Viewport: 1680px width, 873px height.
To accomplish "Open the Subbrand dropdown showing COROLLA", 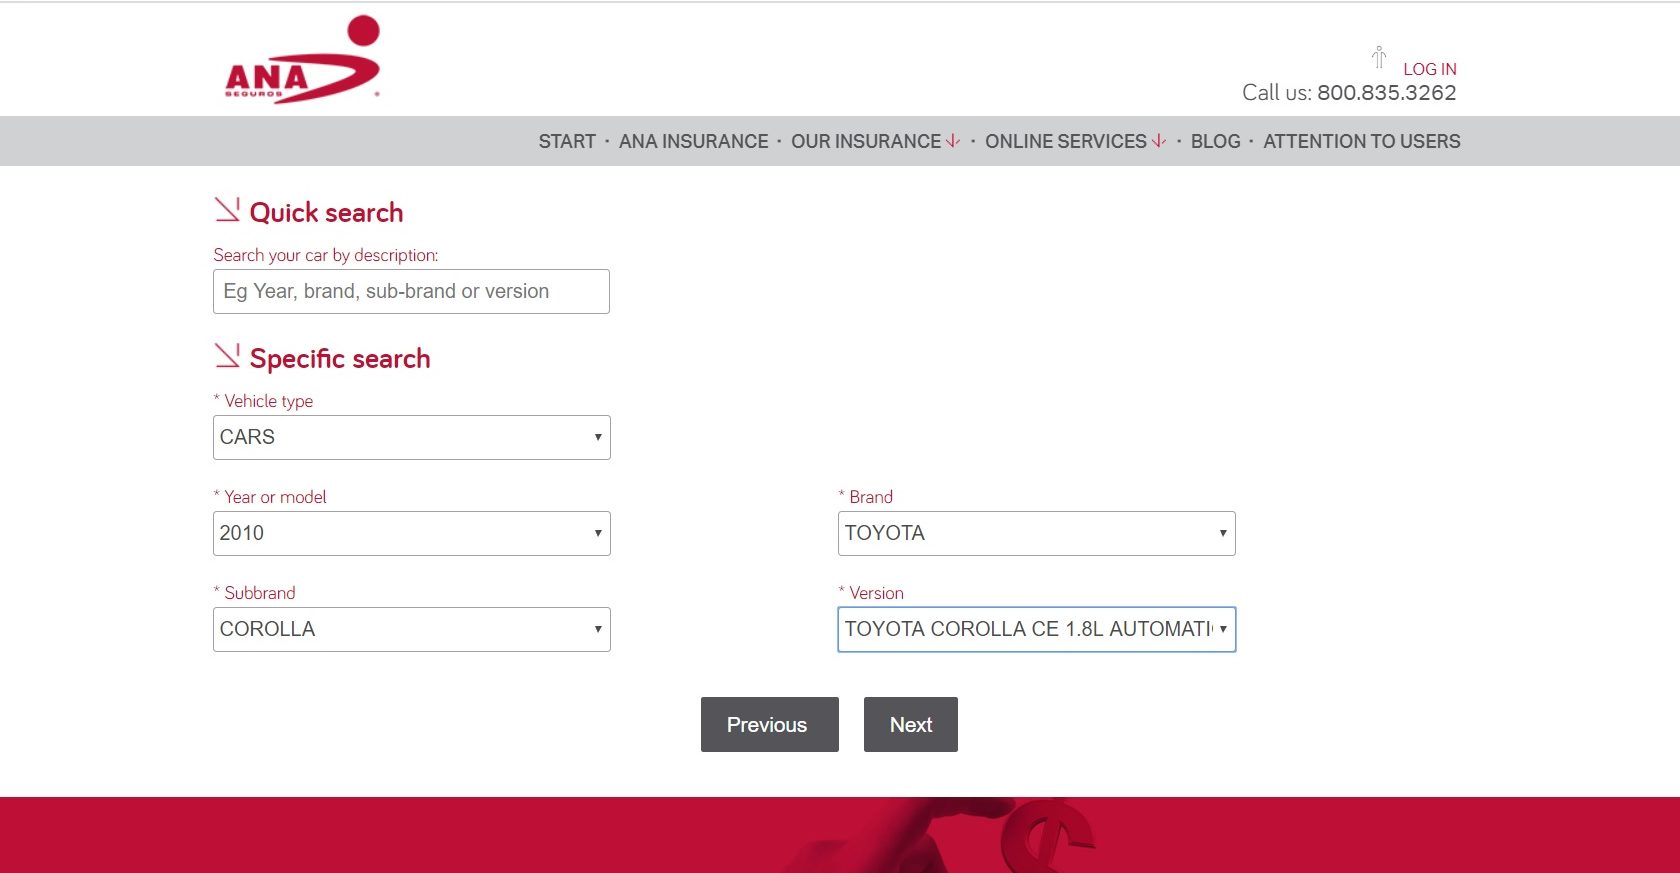I will pos(411,629).
